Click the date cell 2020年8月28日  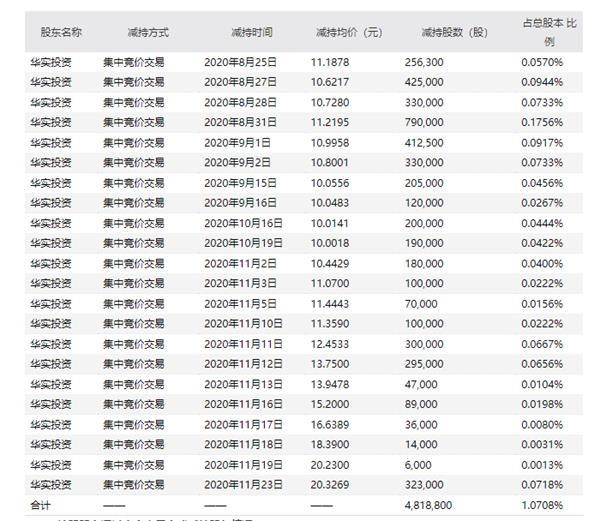pos(240,103)
